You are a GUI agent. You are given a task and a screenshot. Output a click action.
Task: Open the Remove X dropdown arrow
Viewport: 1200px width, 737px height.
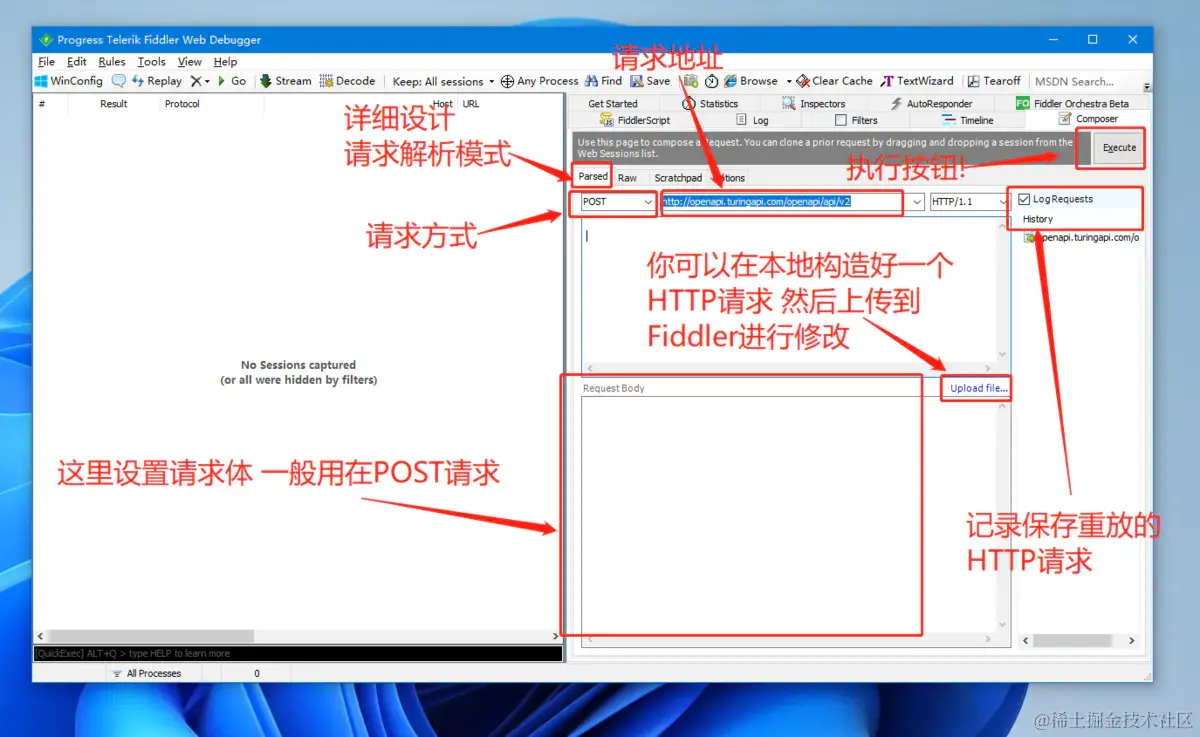click(207, 81)
